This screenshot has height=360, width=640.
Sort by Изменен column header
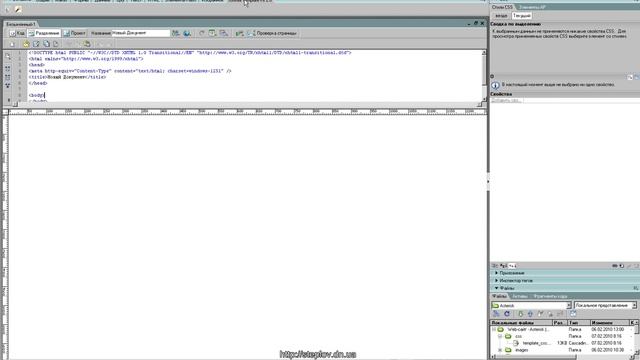coord(609,322)
